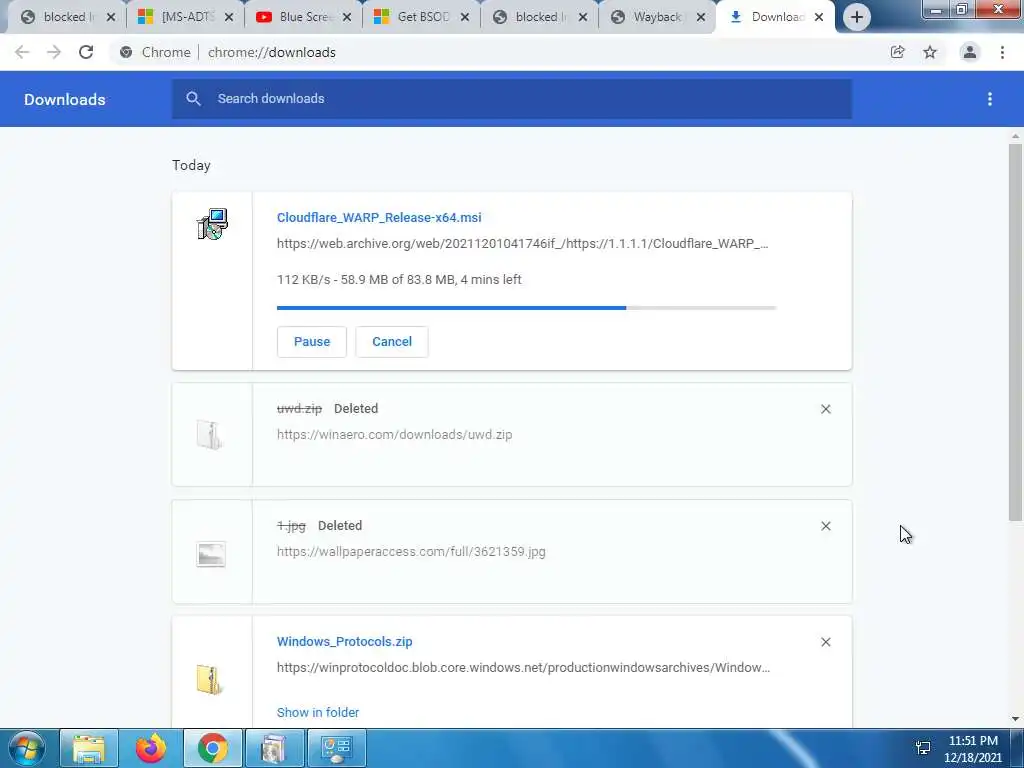Open Firefox from the taskbar
Viewport: 1024px width, 768px height.
click(x=151, y=748)
